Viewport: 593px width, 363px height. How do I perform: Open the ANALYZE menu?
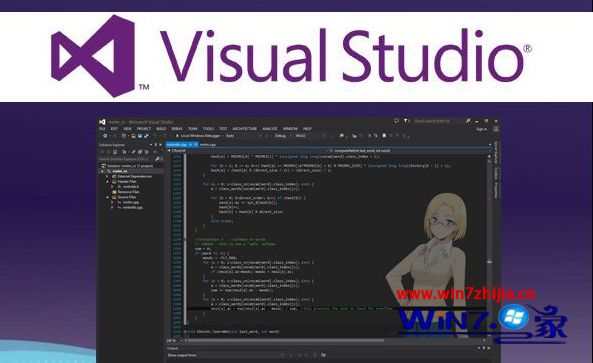point(270,129)
